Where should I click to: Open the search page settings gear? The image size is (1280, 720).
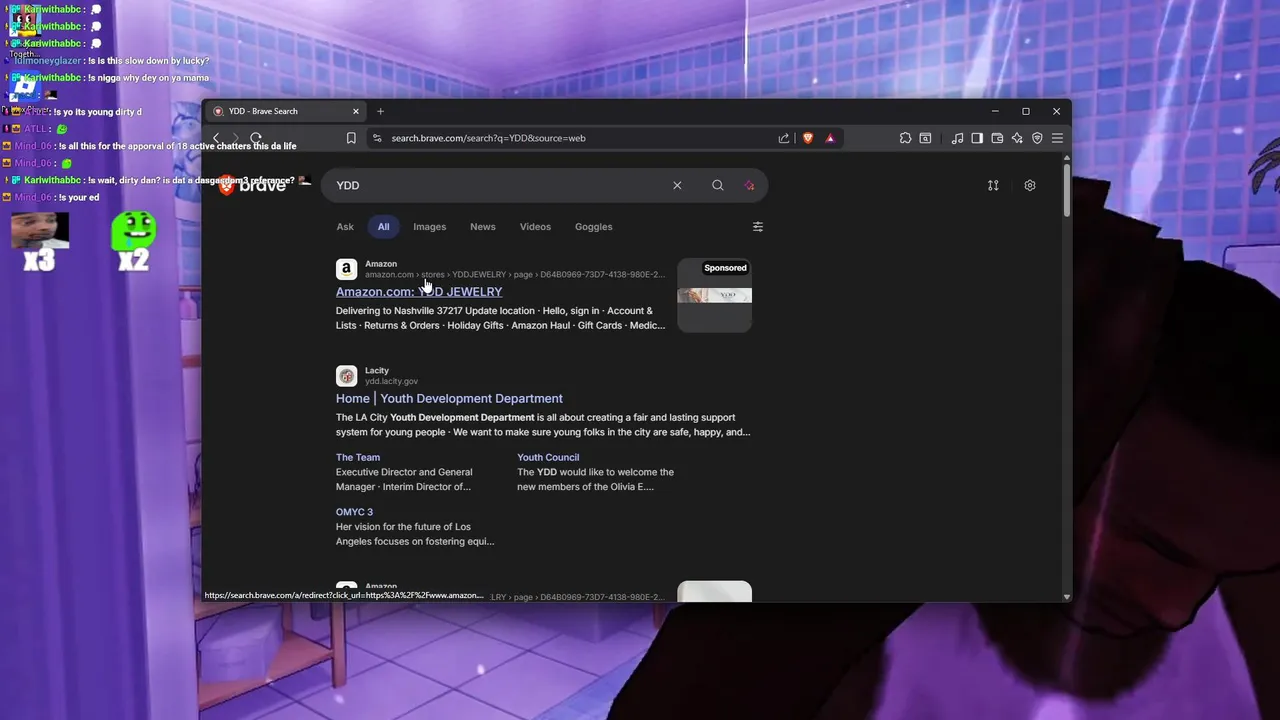(1030, 185)
